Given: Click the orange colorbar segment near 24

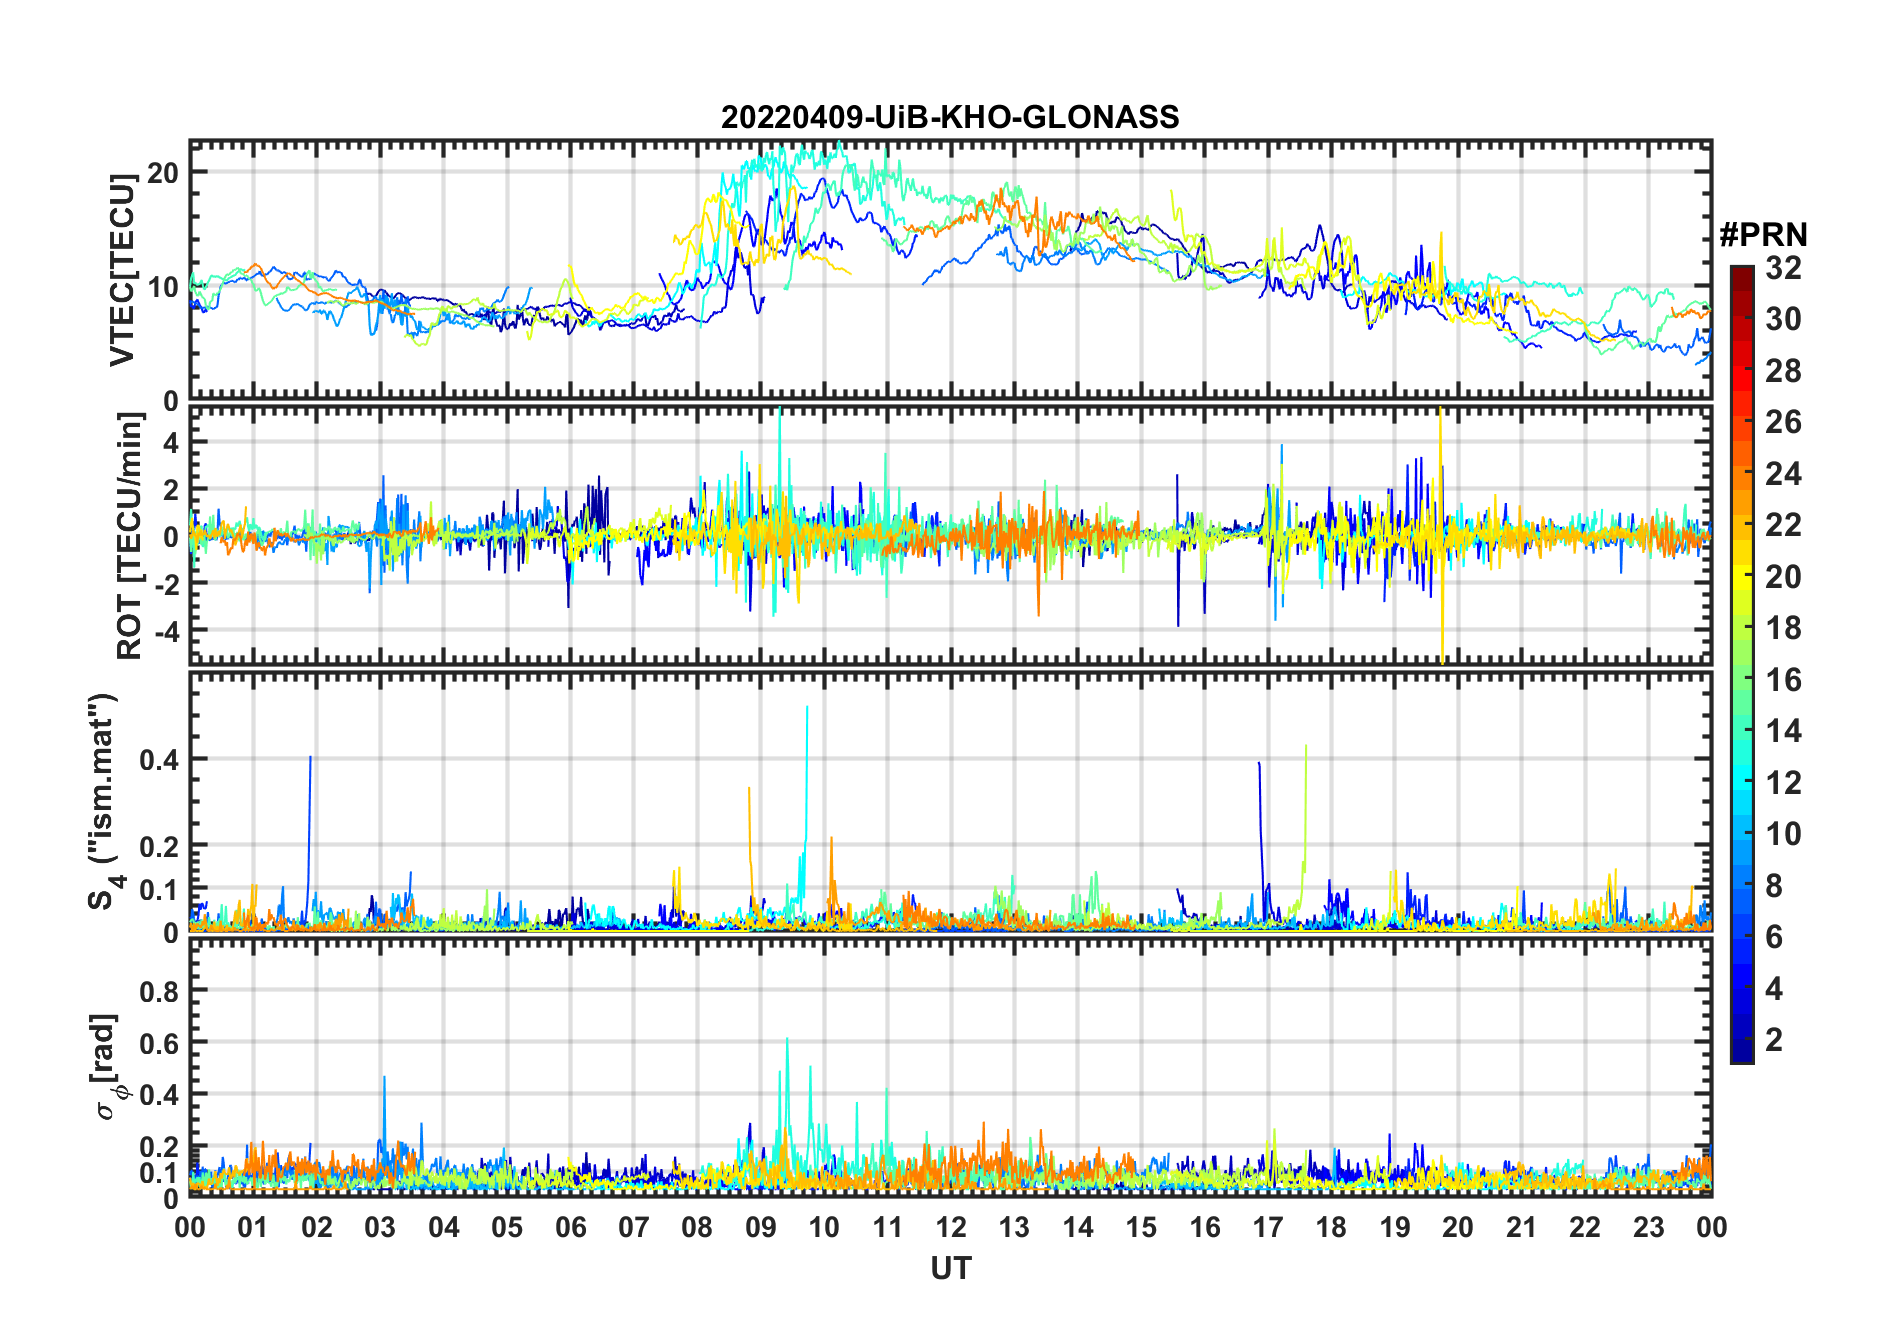Looking at the screenshot, I should [1742, 472].
